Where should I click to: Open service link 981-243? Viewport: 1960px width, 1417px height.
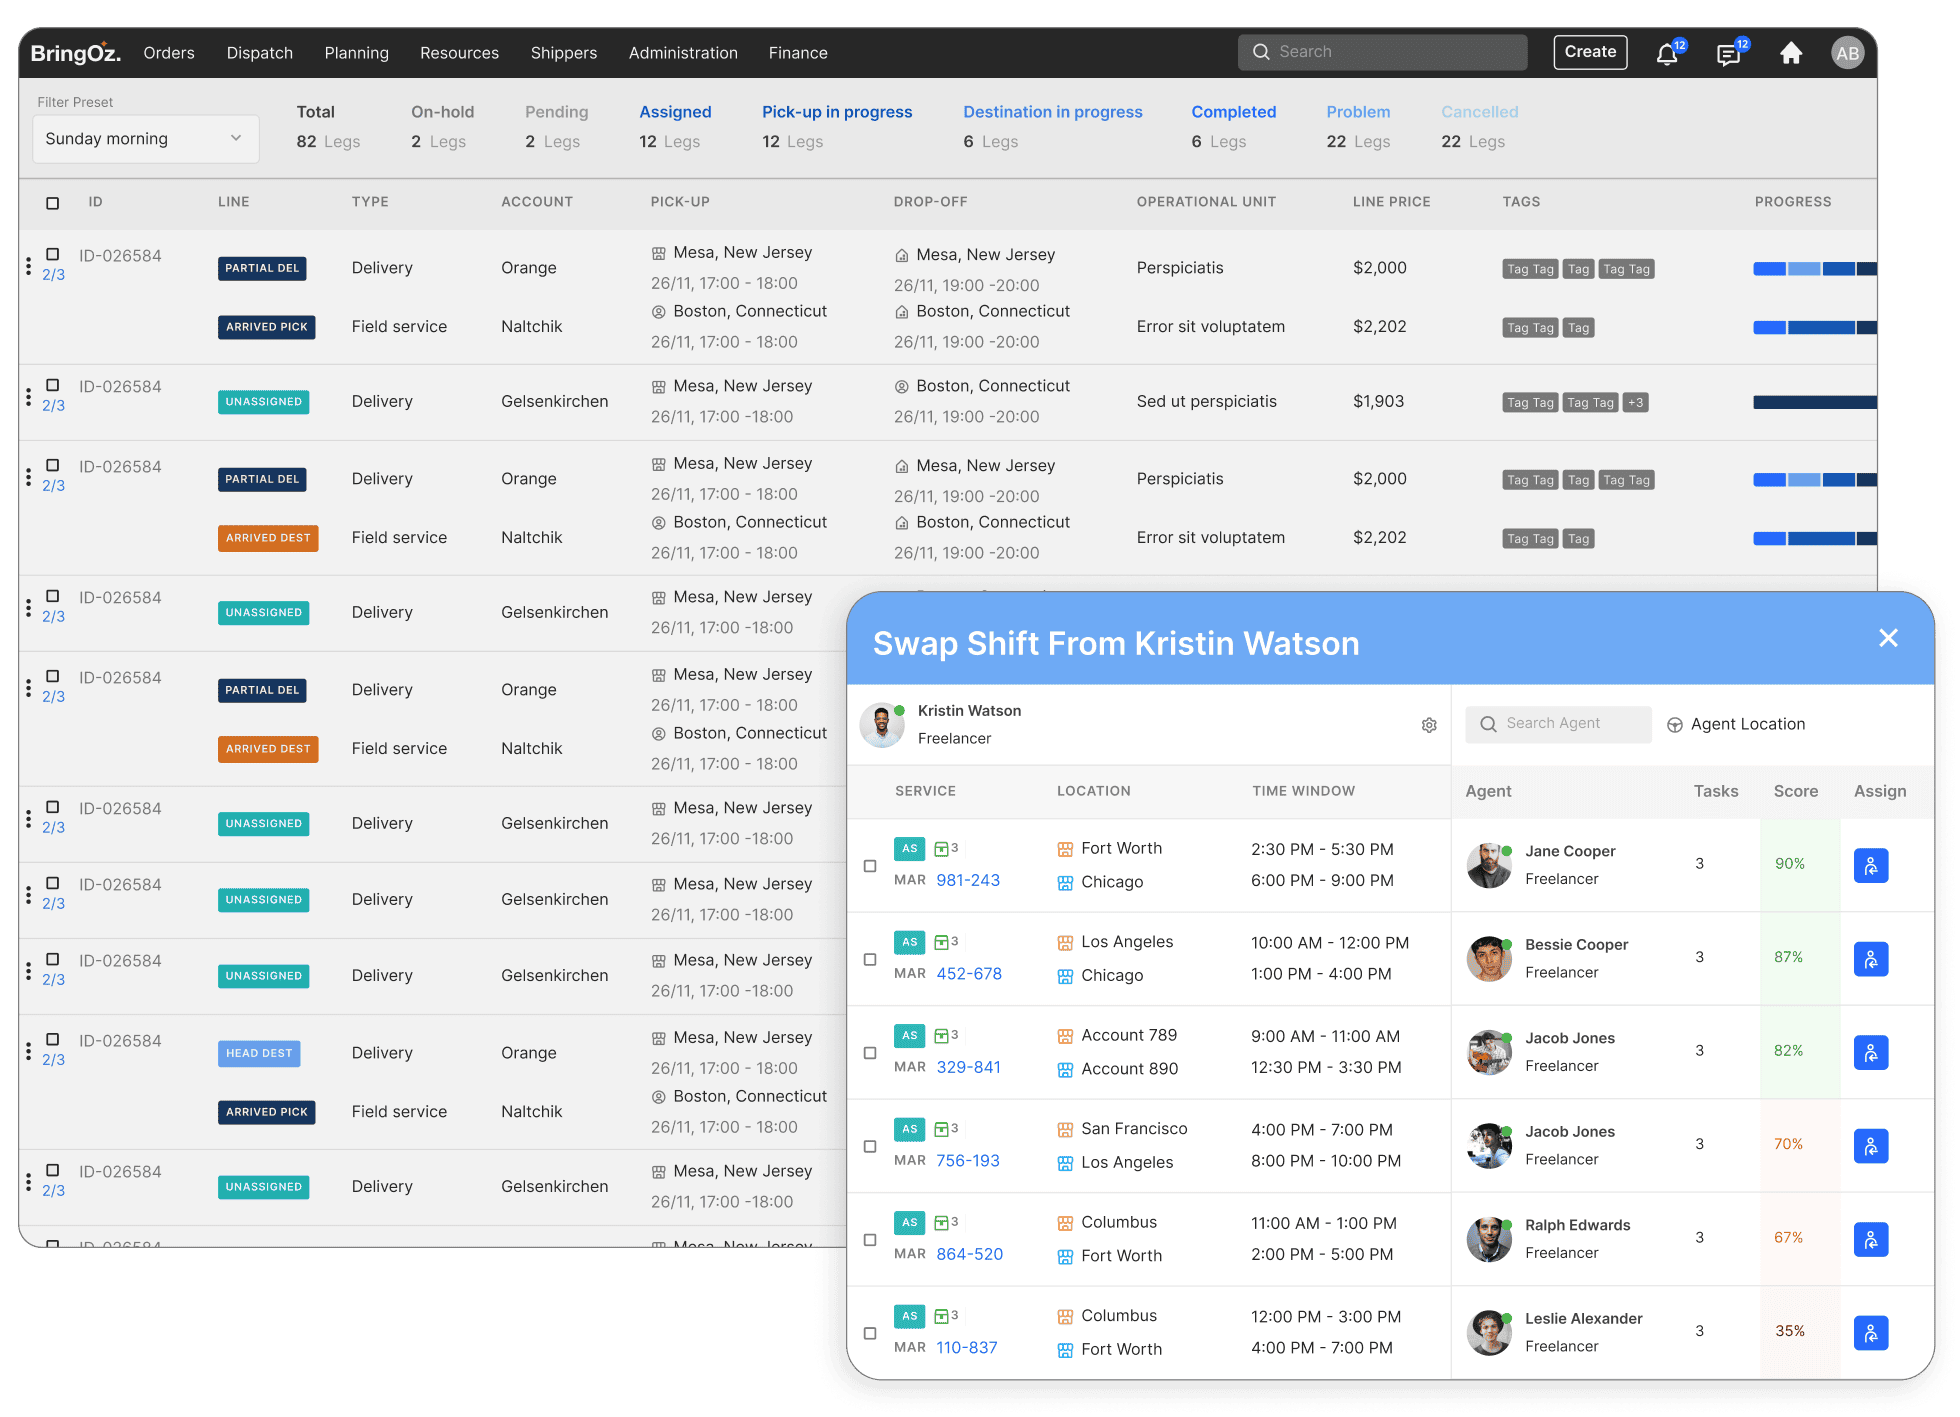pos(968,880)
